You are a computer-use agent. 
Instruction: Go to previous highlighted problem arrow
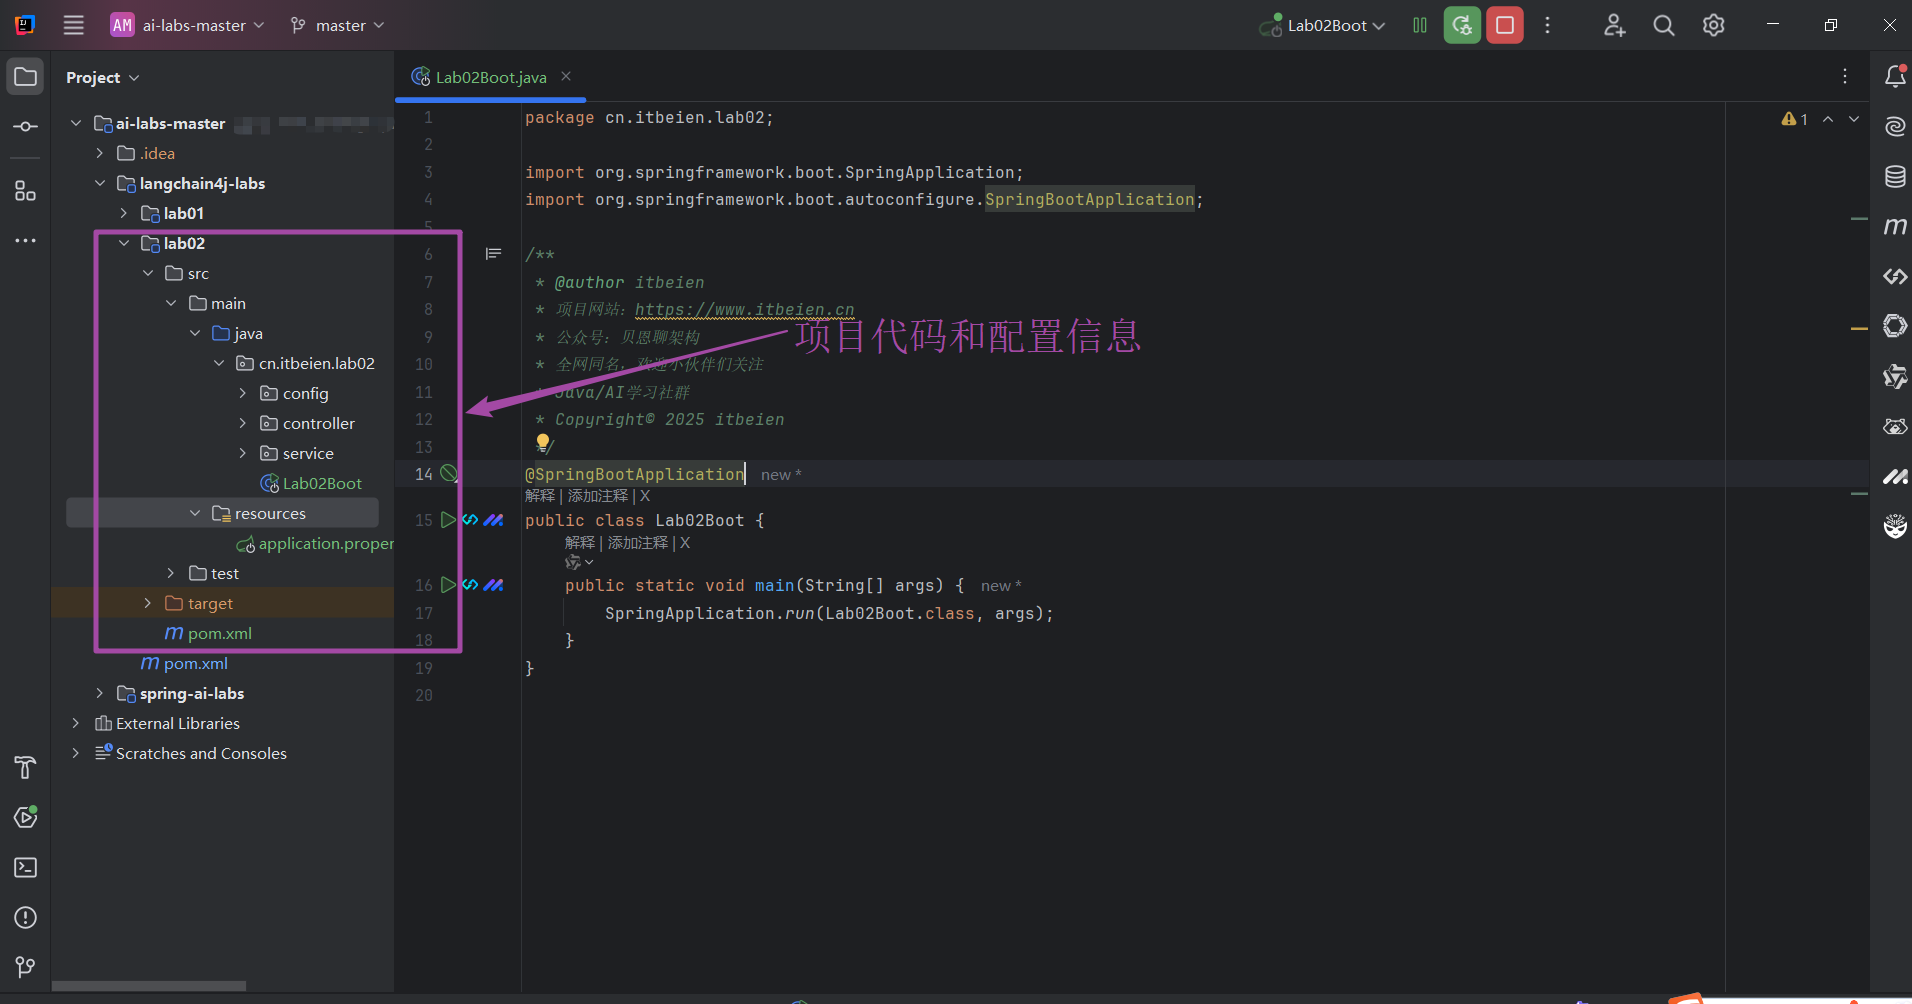coord(1828,119)
